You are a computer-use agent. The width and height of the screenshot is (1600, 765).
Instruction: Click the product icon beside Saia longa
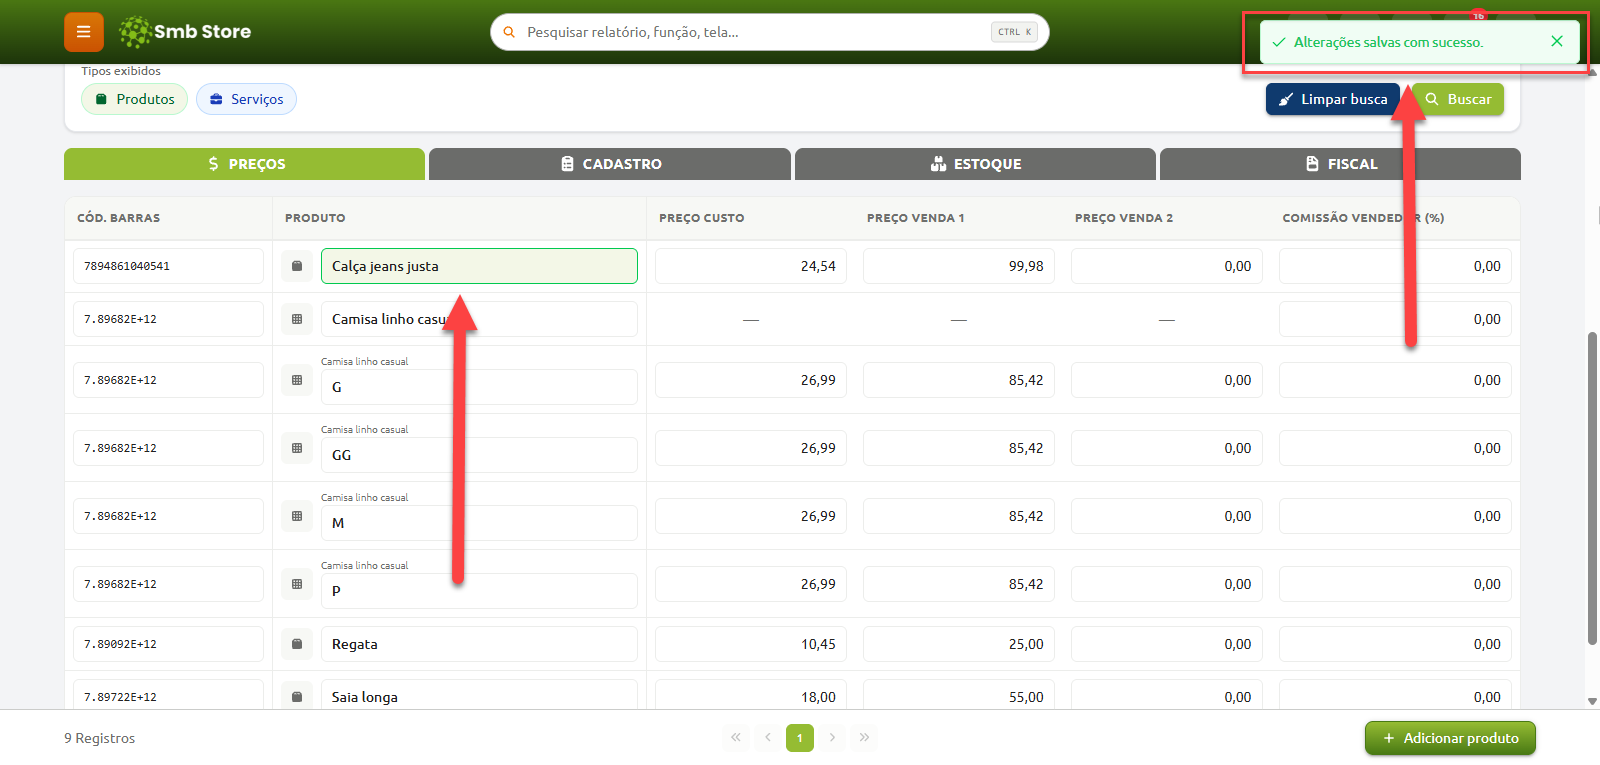(297, 697)
